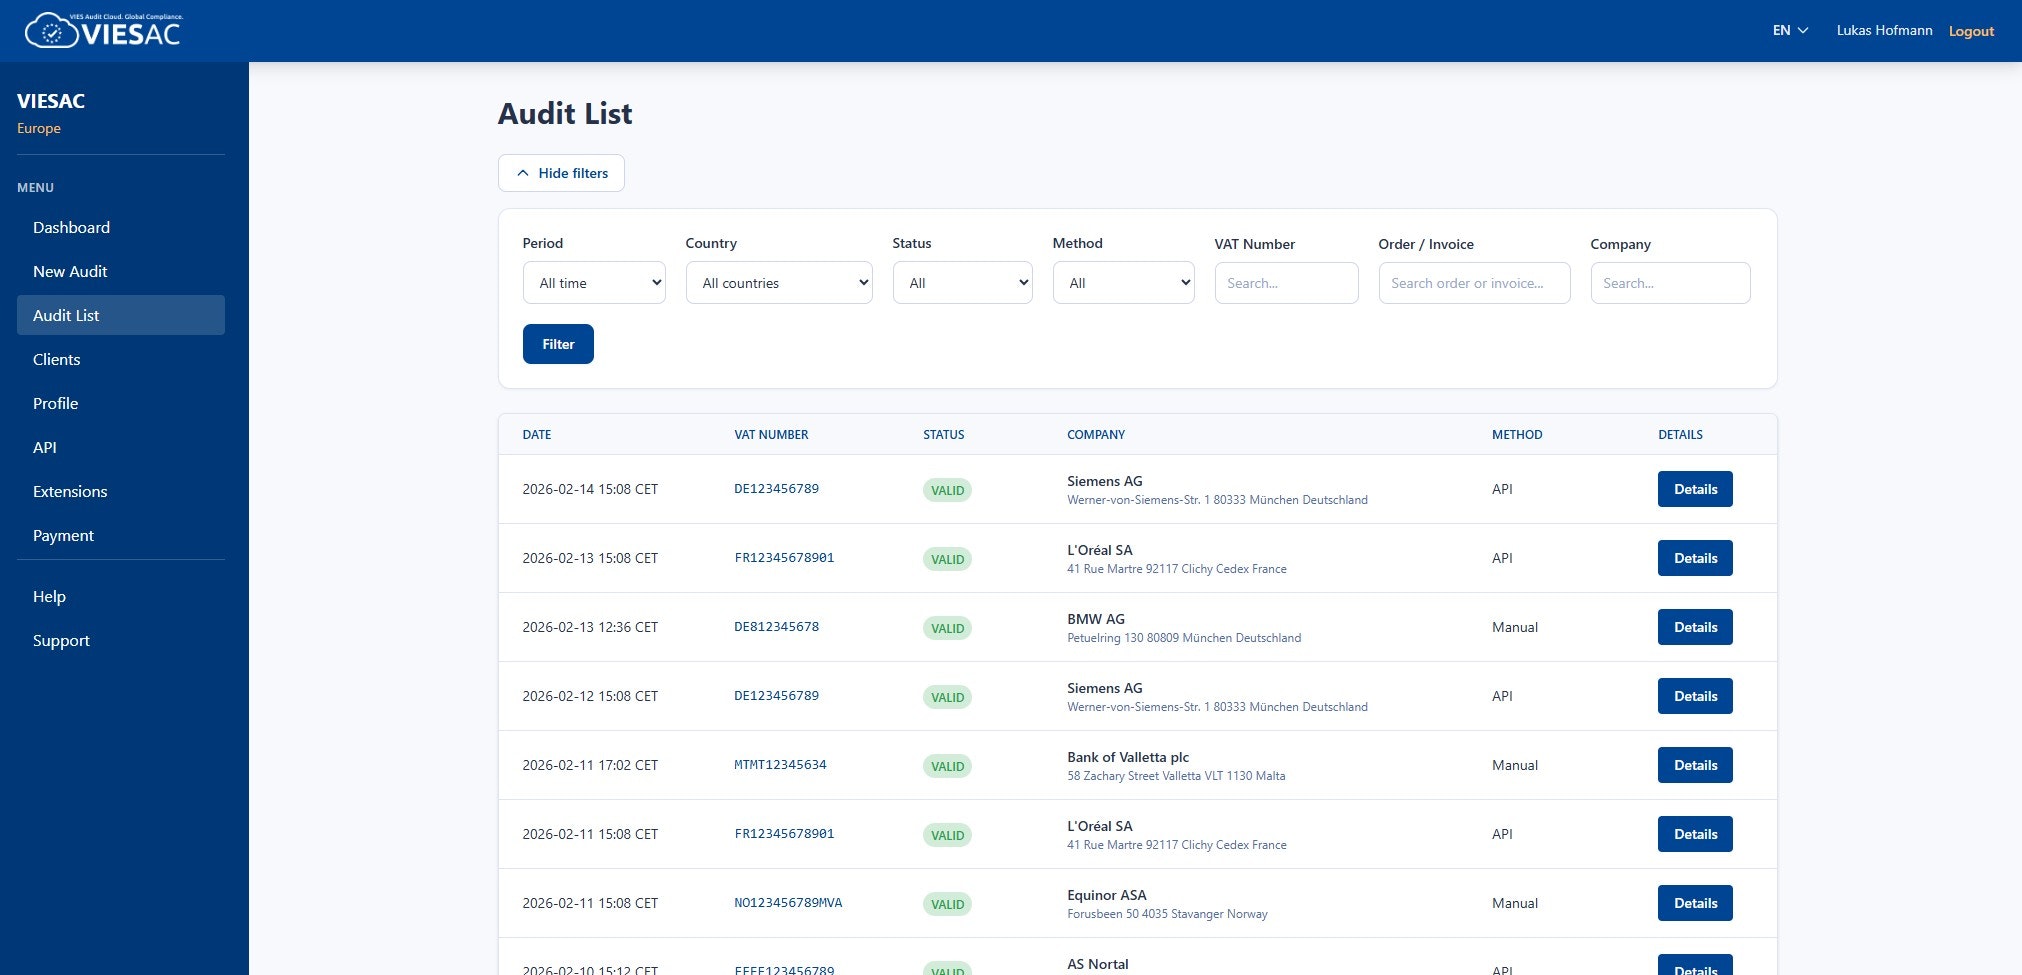Click Logout in the top bar
This screenshot has height=975, width=2022.
pyautogui.click(x=1970, y=31)
